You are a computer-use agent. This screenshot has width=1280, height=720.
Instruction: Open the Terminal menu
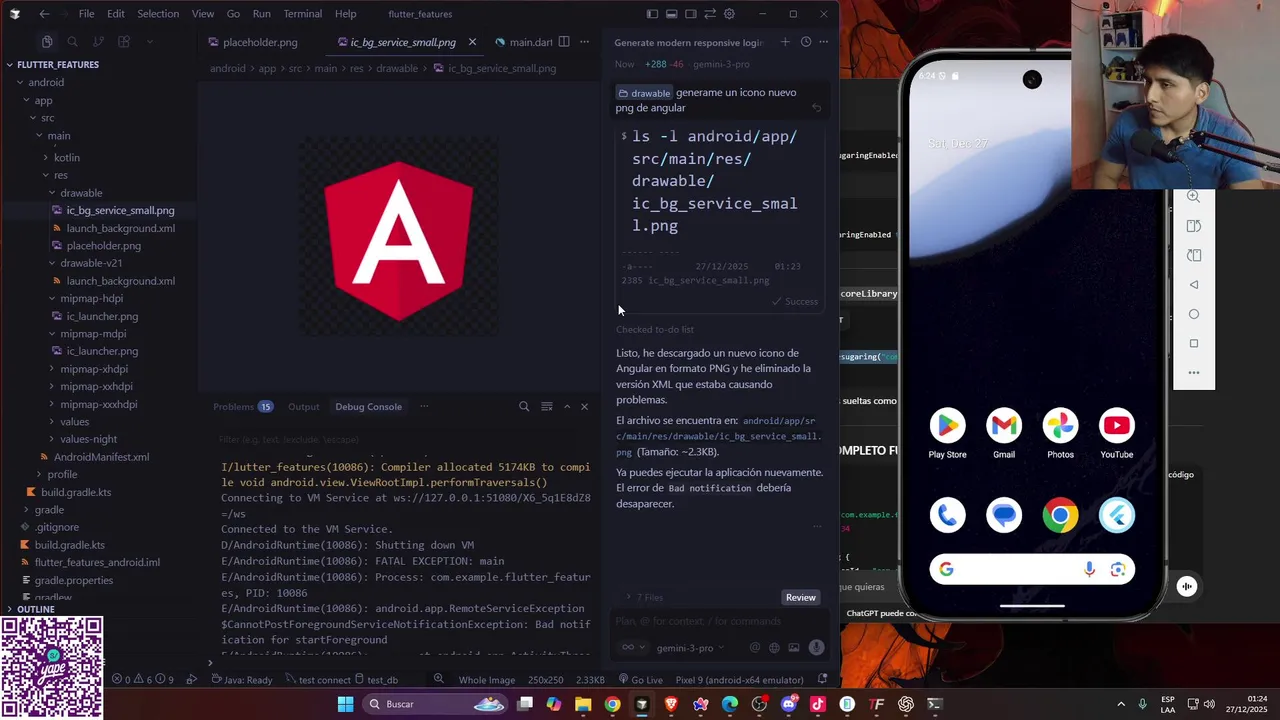pos(302,14)
